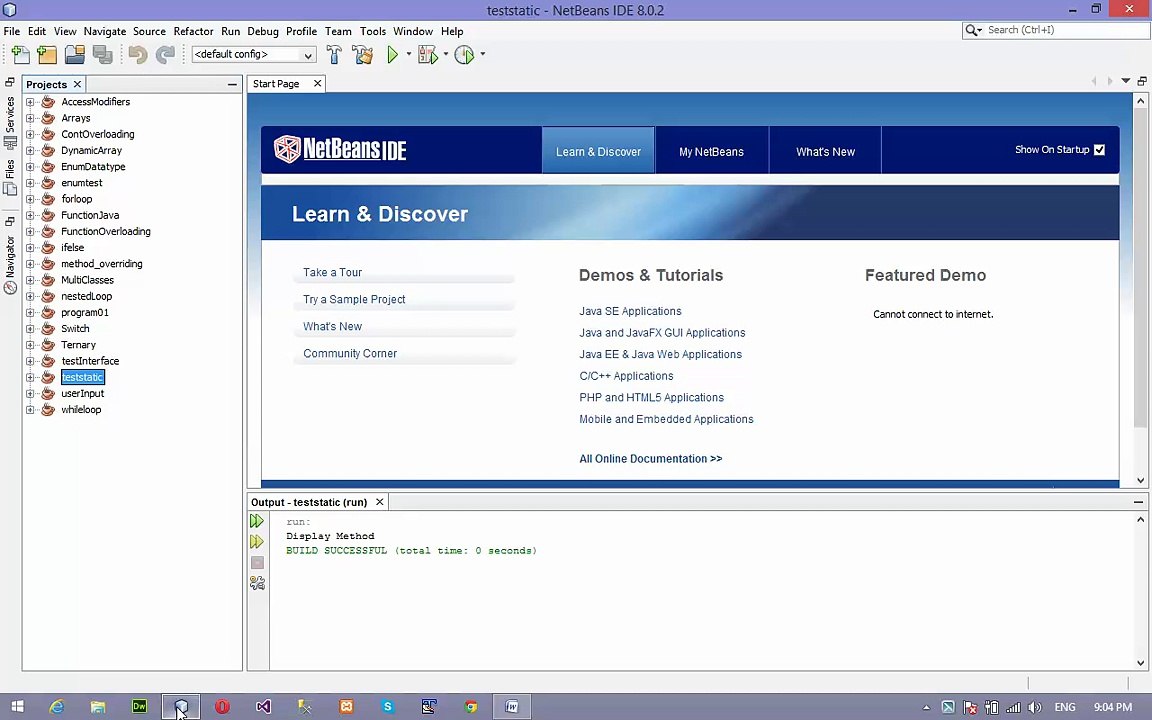This screenshot has width=1152, height=720.
Task: Open the Tools menu
Action: (x=372, y=32)
